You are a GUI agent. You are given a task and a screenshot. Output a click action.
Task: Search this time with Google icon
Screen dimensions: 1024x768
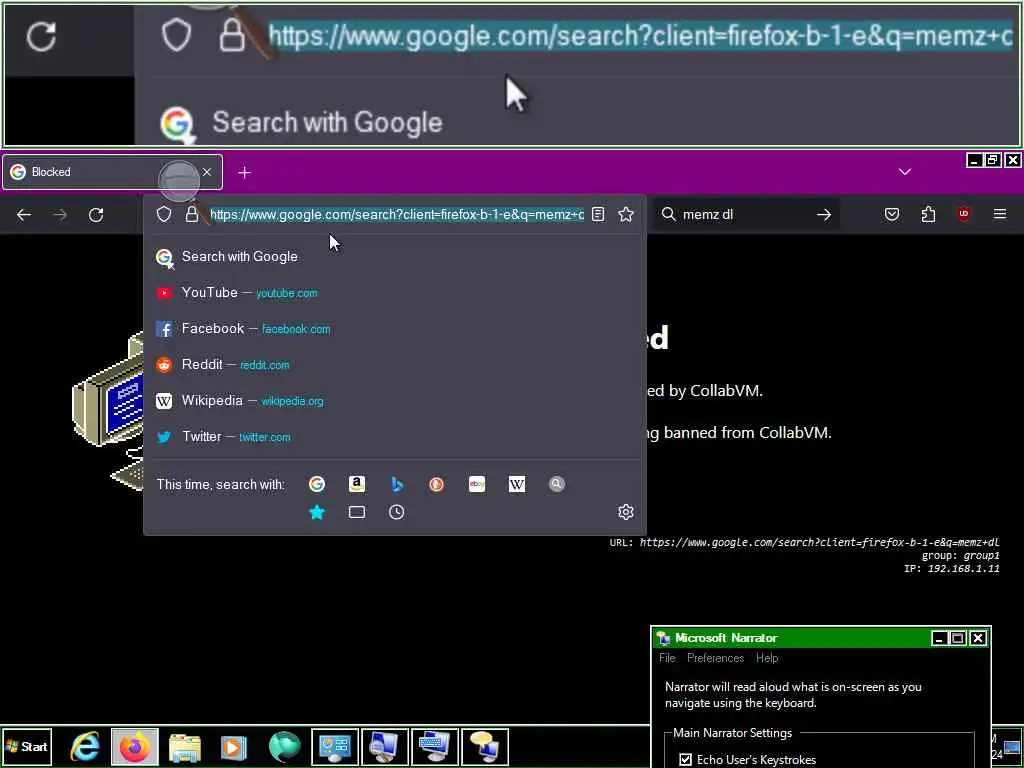coord(317,484)
